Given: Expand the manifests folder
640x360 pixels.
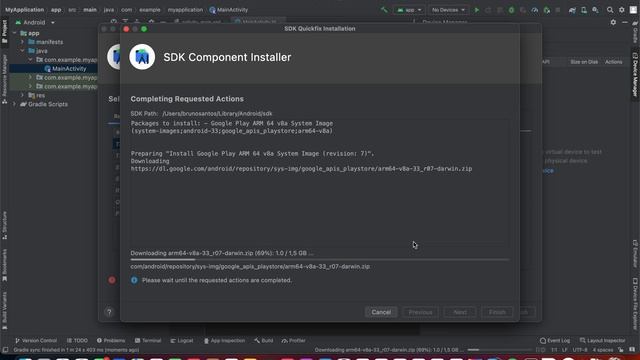Looking at the screenshot, I should click(22, 42).
